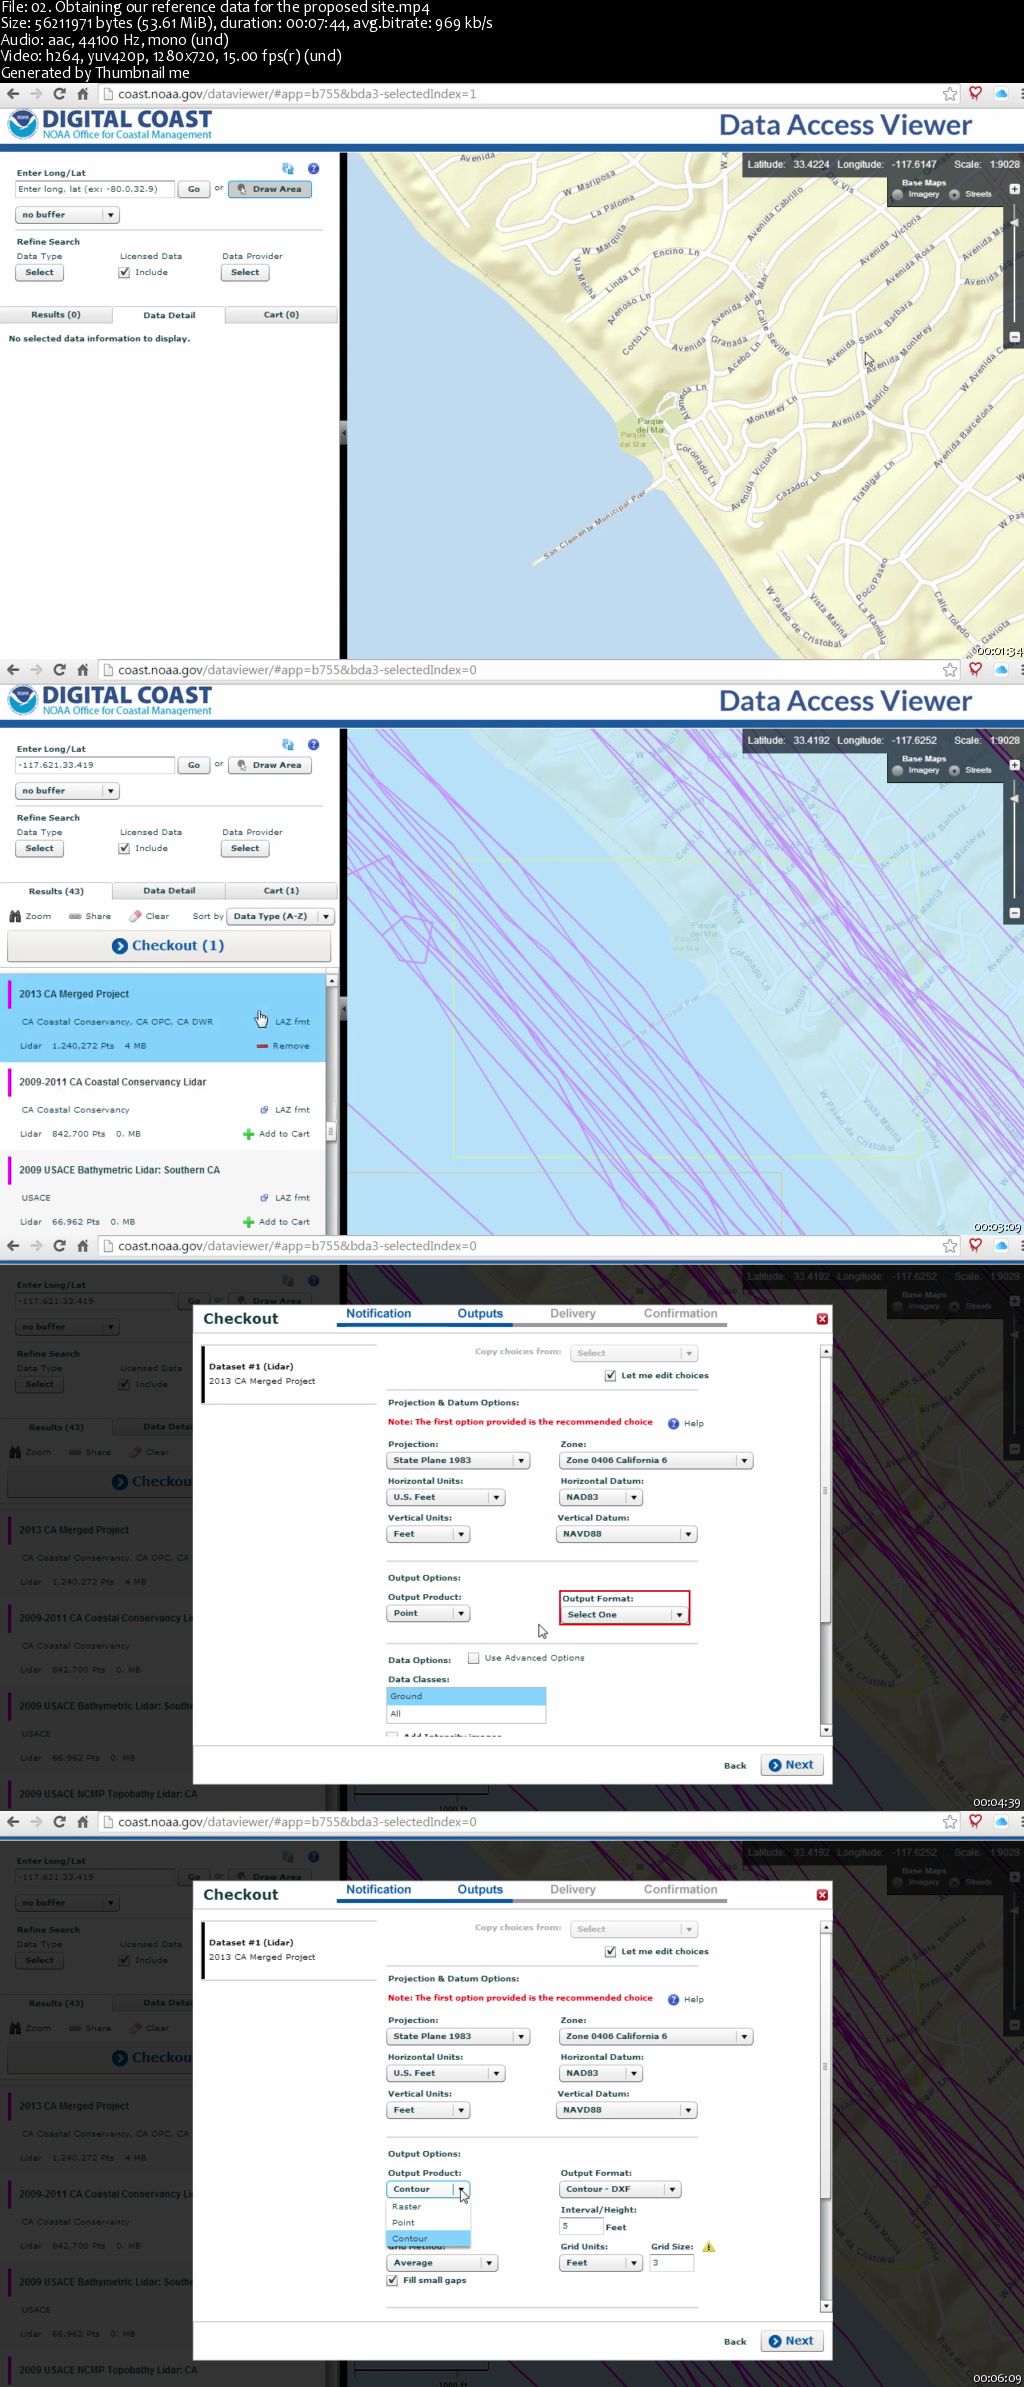
Task: Click the eraser Clear icon in results toolbar
Action: tap(135, 916)
